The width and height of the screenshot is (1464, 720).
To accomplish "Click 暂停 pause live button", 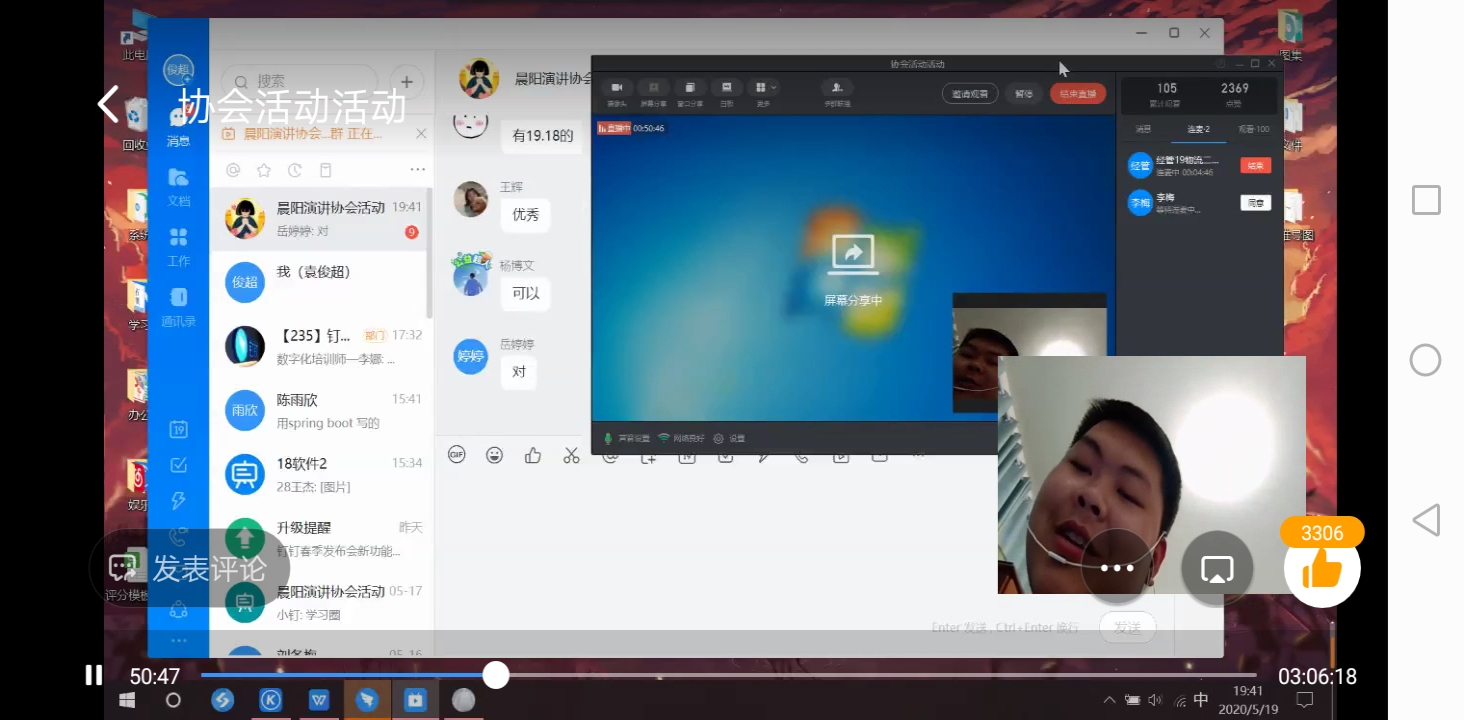I will 1024,94.
